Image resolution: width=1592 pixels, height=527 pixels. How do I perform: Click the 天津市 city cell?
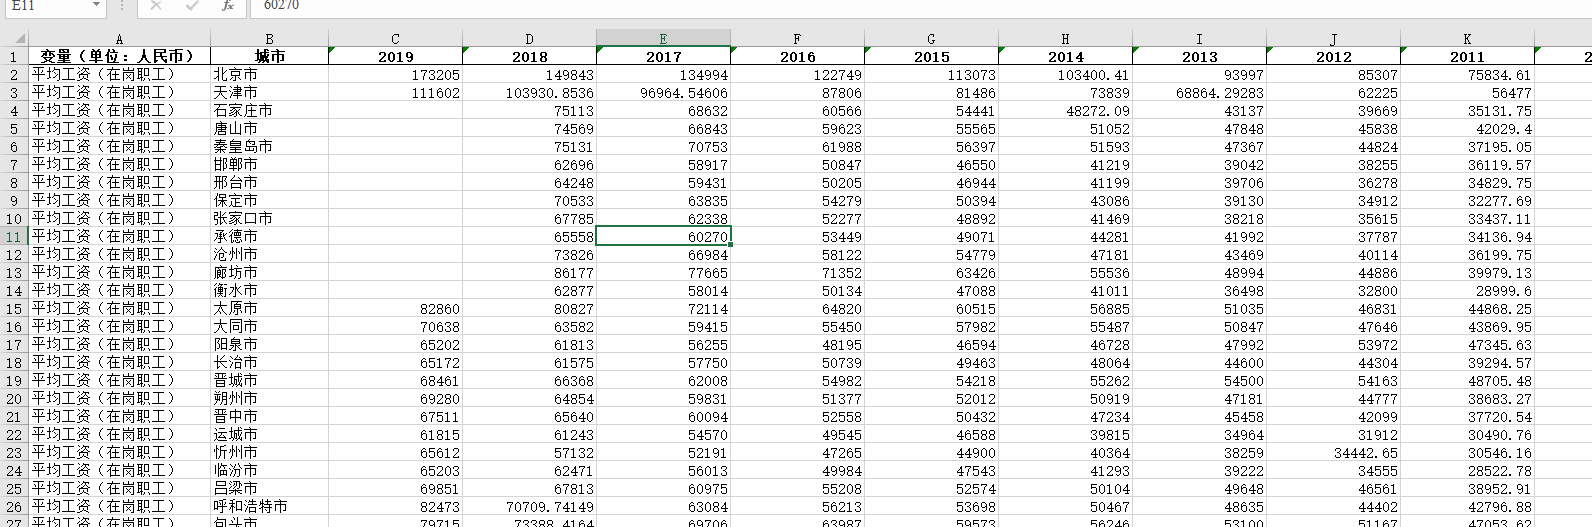coord(269,92)
